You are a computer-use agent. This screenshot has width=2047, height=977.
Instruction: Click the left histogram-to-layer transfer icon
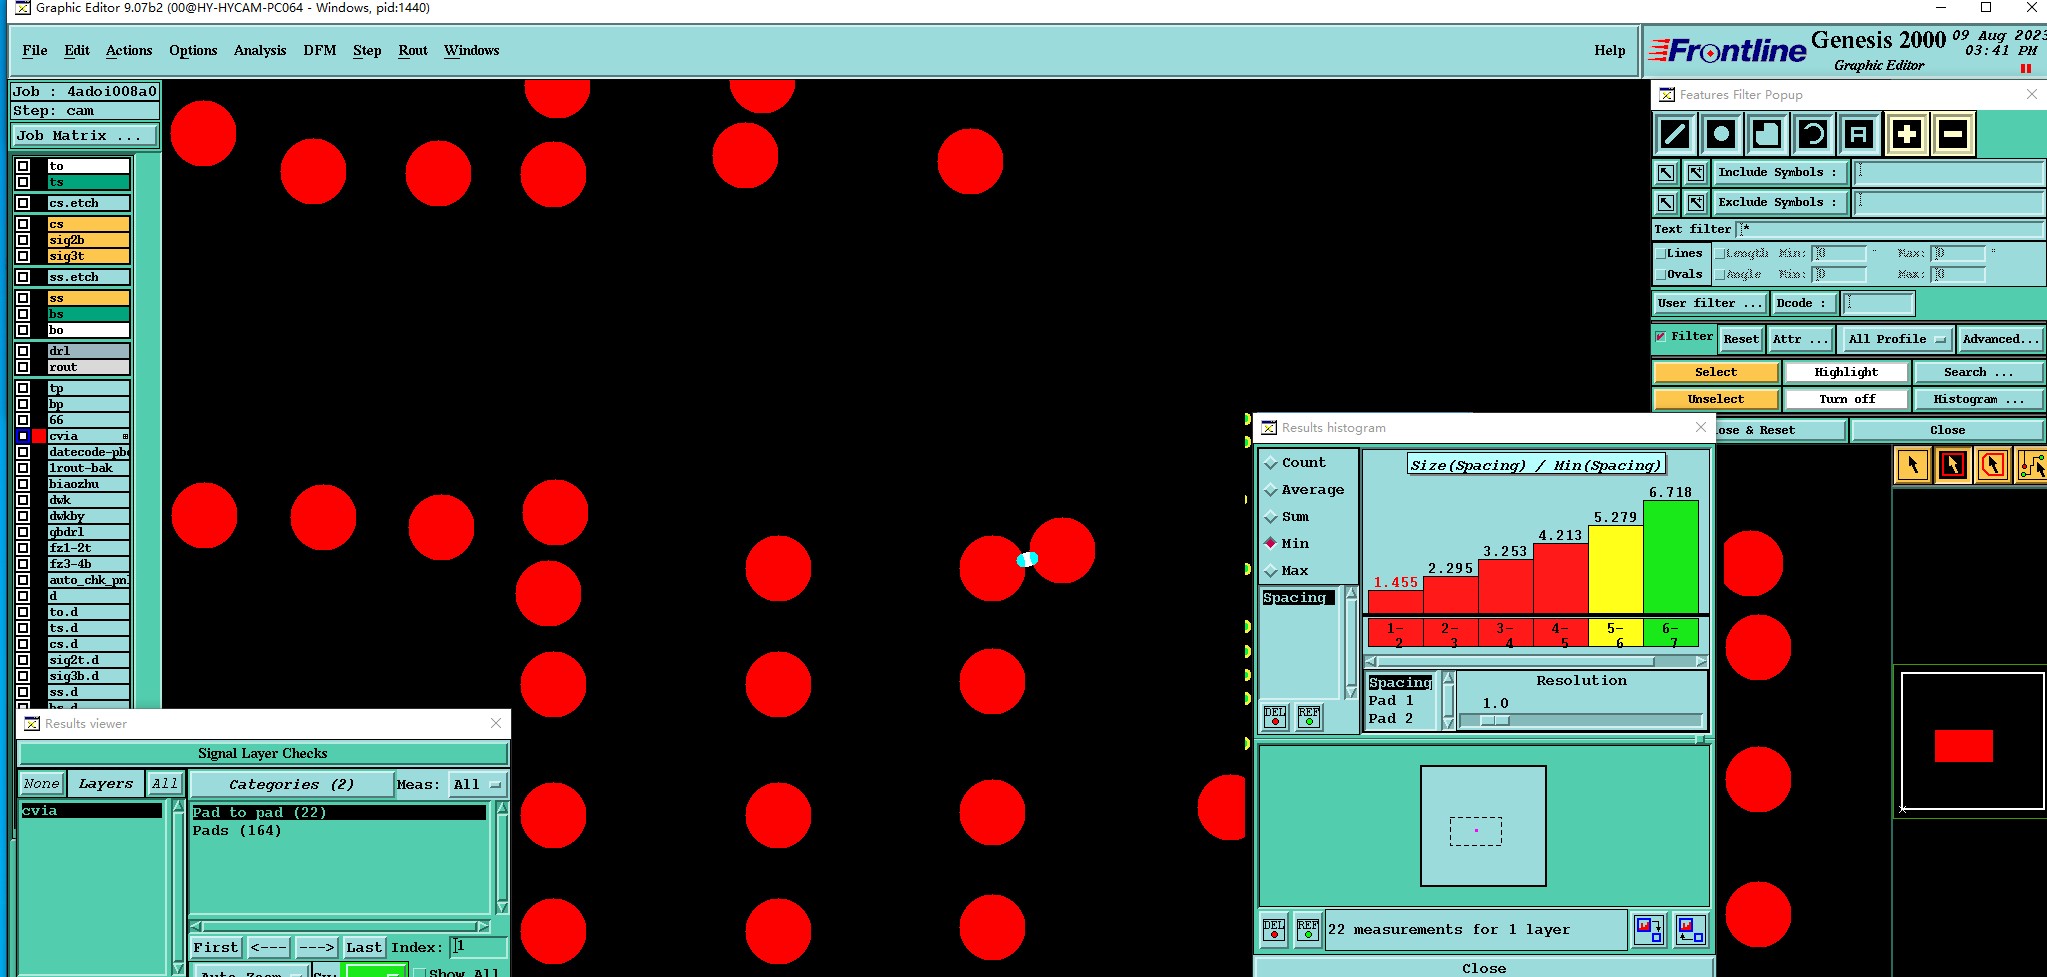[1649, 930]
